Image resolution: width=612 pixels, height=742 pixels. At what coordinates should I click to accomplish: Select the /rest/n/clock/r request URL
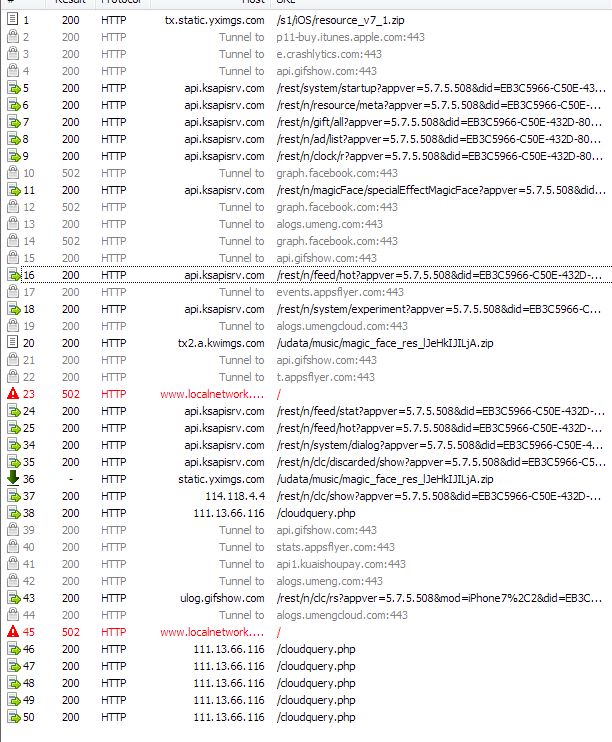tap(440, 156)
